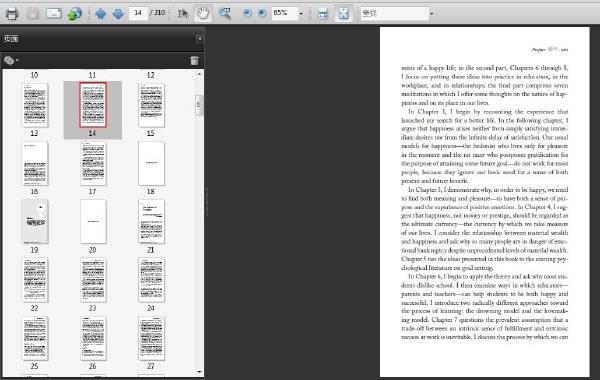
Task: Select the page 27 thumbnail
Action: [151, 338]
